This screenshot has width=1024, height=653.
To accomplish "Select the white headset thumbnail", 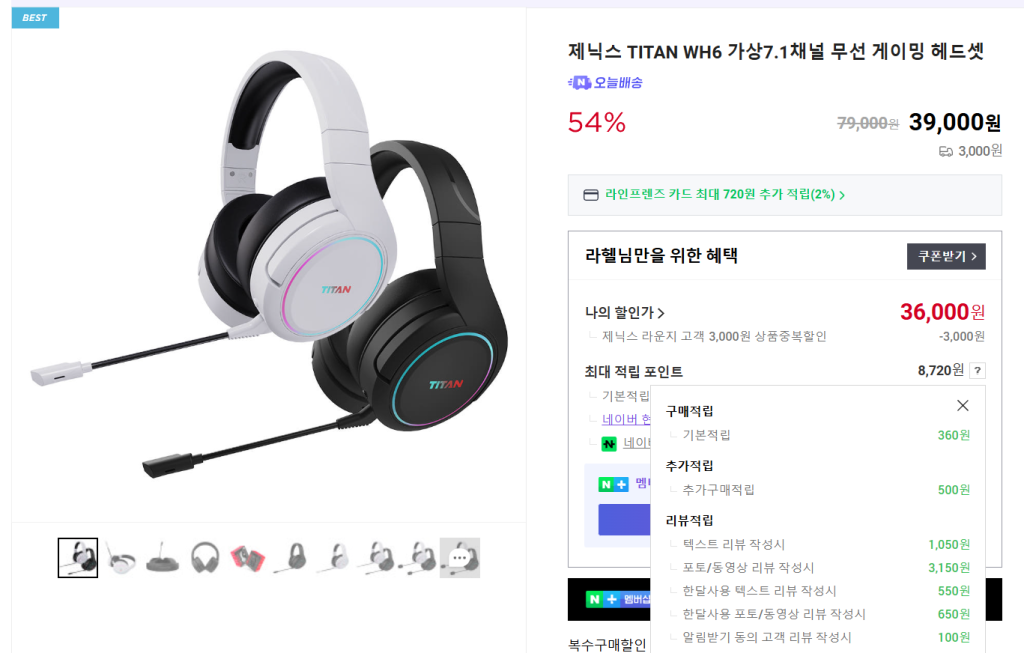I will pos(120,558).
